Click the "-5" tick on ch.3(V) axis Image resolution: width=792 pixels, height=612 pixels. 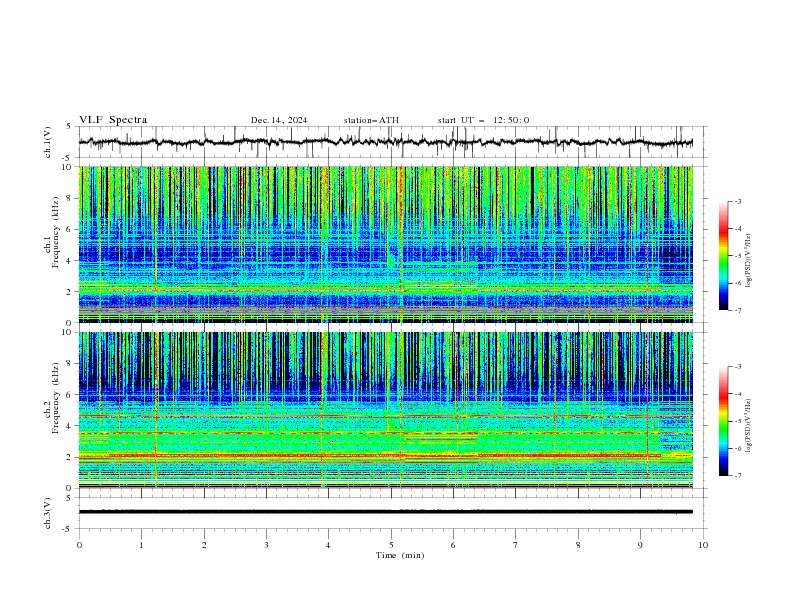tap(67, 529)
